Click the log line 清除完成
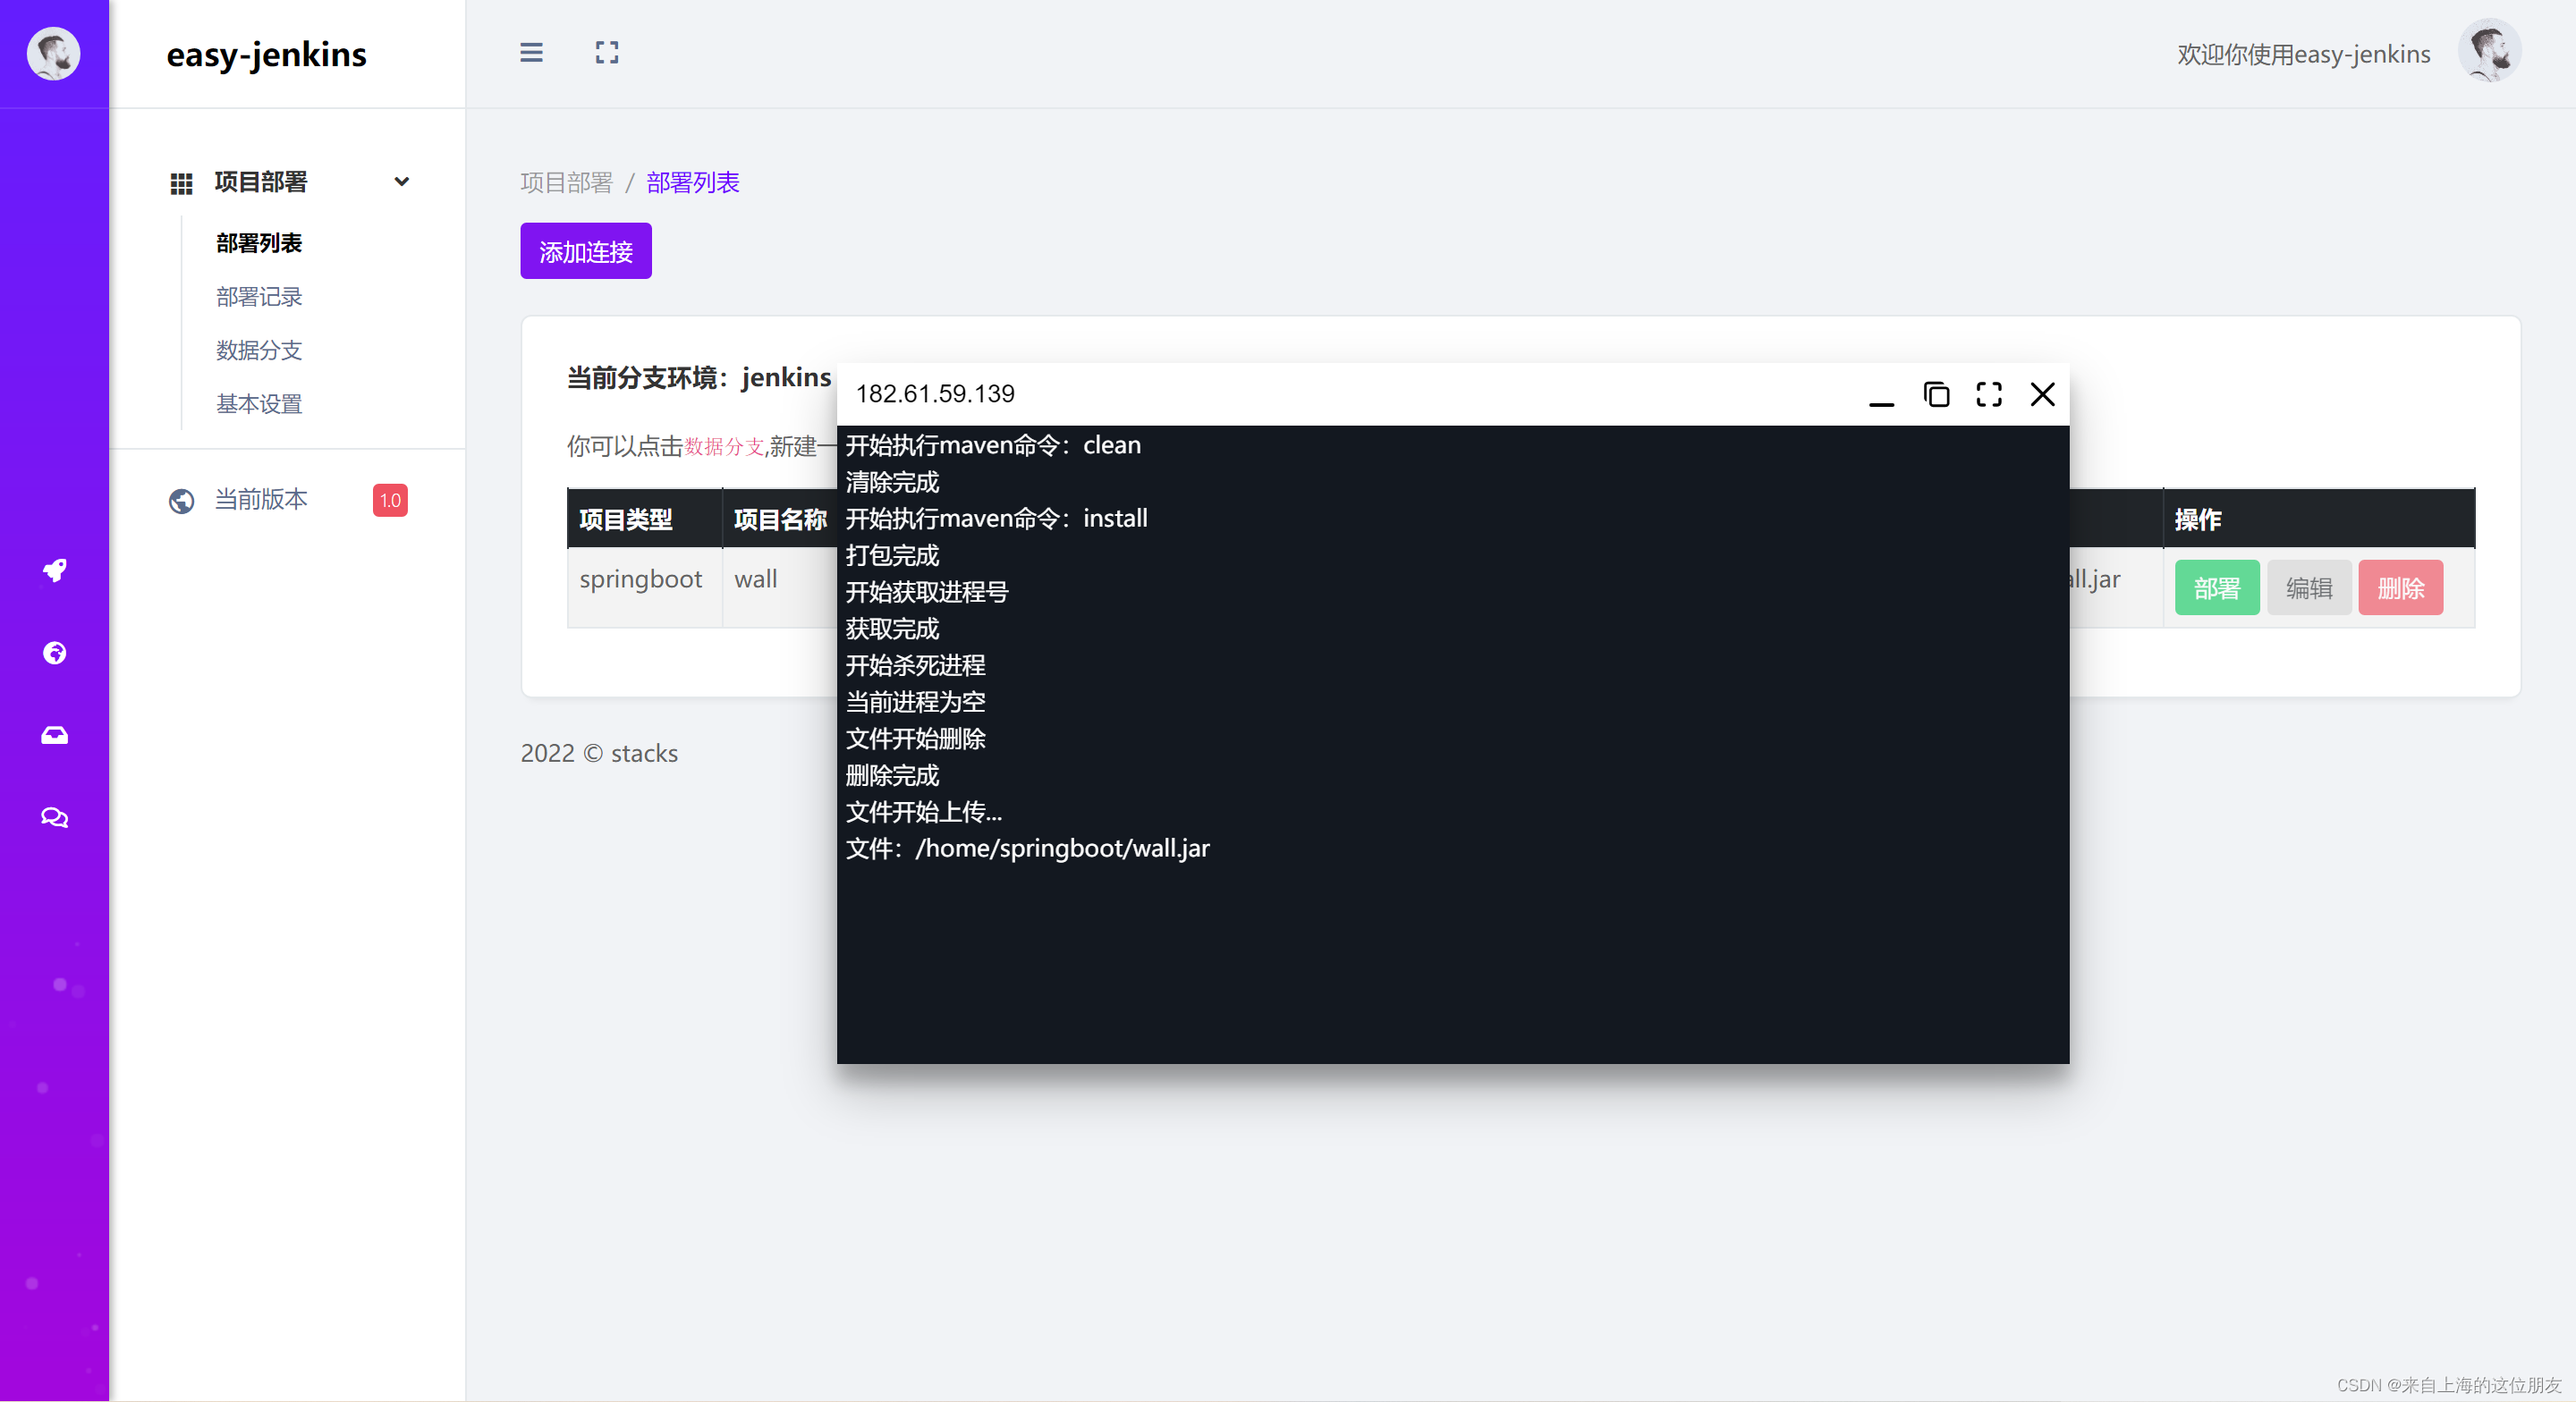This screenshot has width=2576, height=1402. [x=892, y=482]
